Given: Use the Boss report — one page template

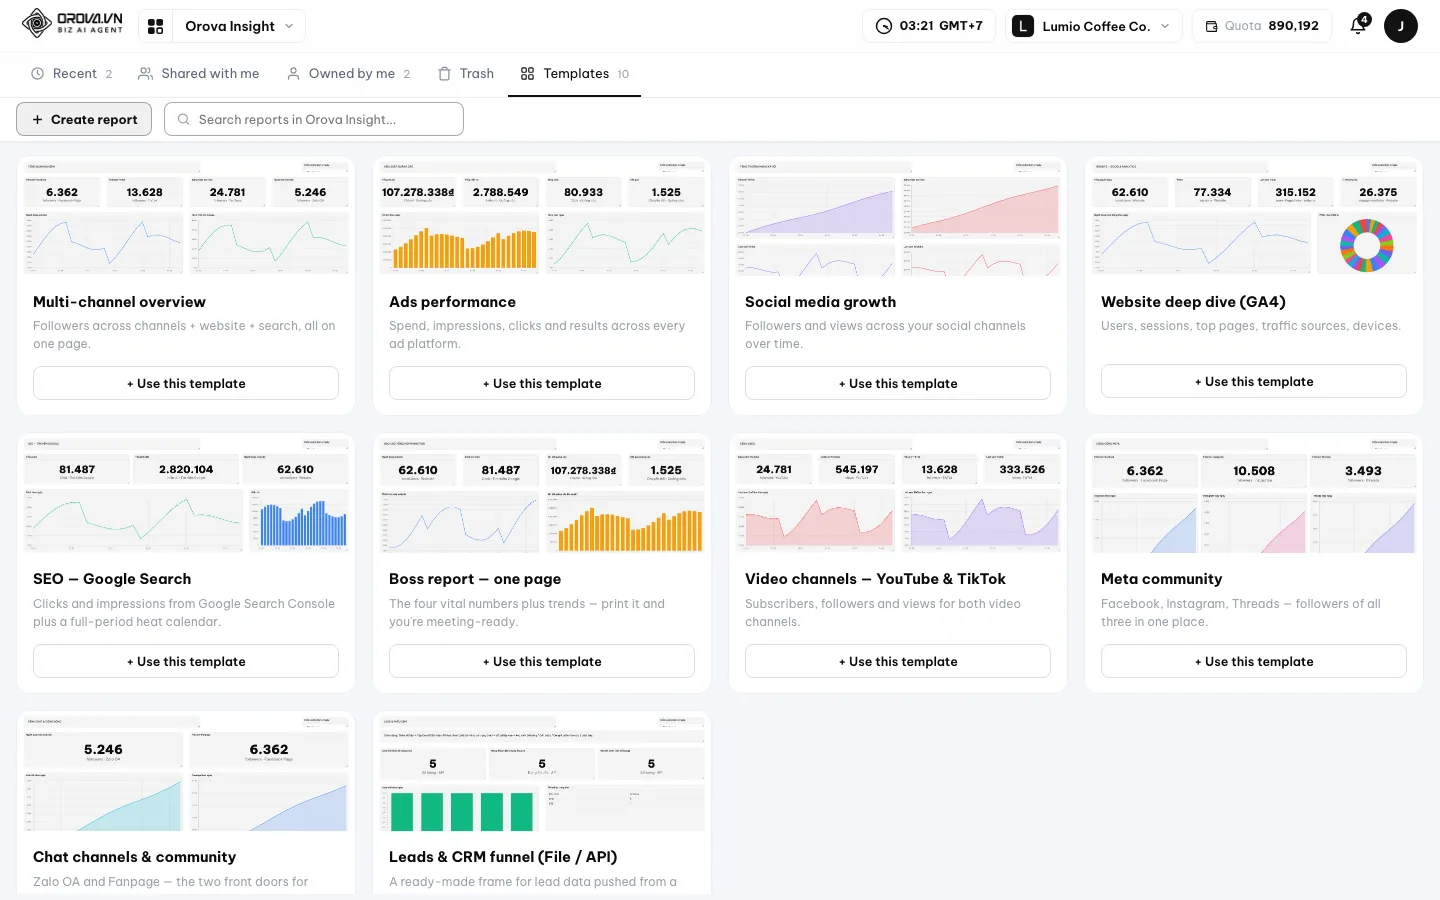Looking at the screenshot, I should pos(542,661).
